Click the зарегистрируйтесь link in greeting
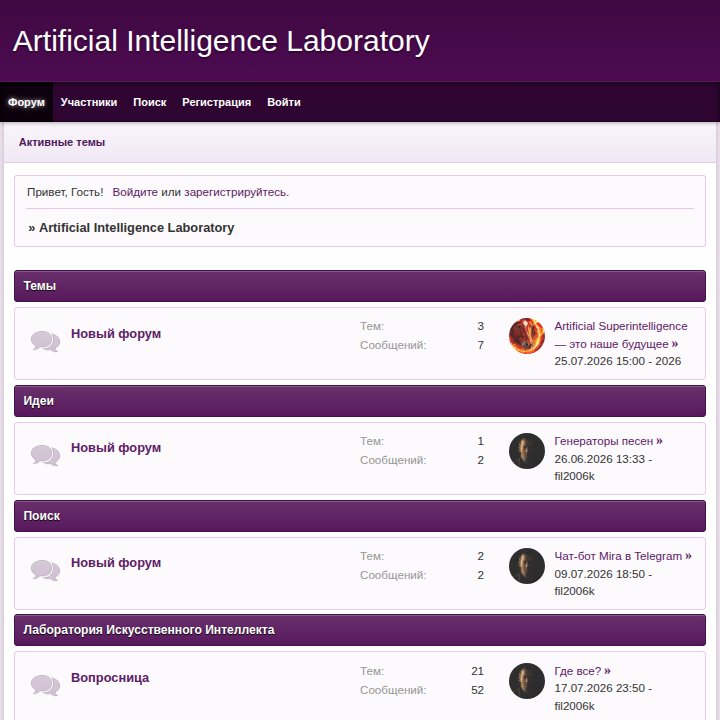720x720 pixels. coord(236,192)
